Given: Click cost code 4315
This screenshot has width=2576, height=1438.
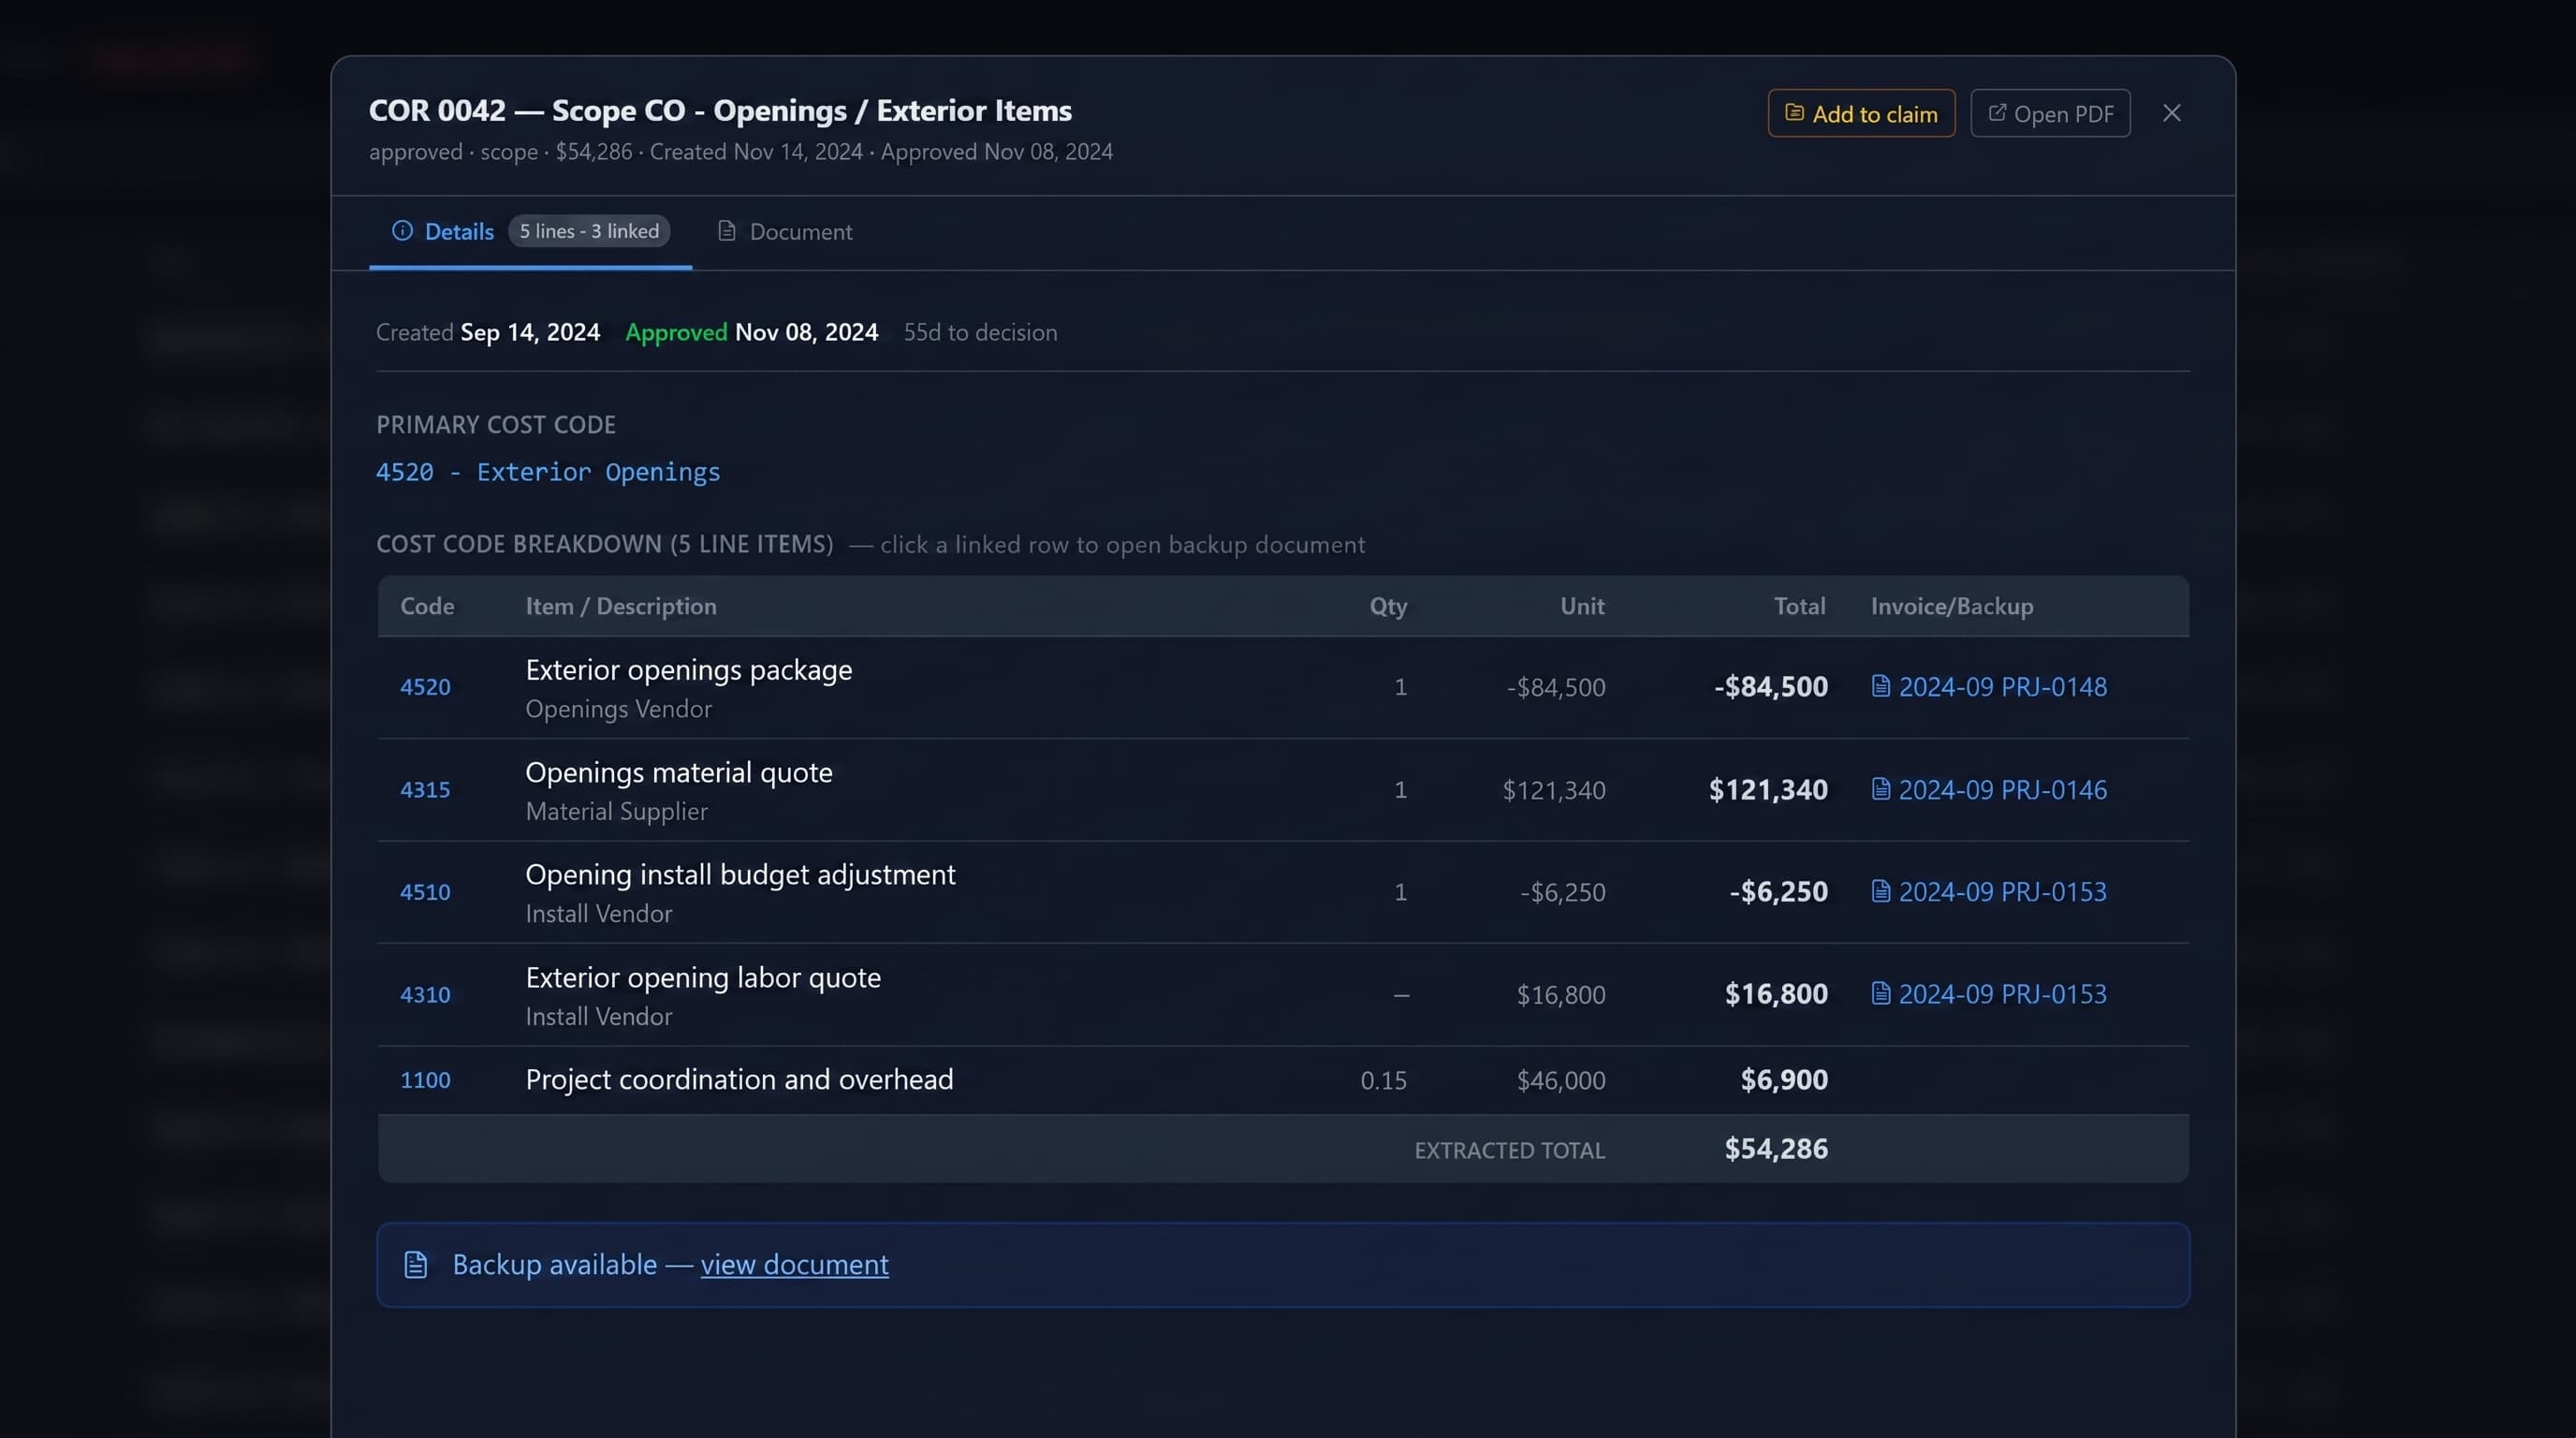Looking at the screenshot, I should pos(425,790).
